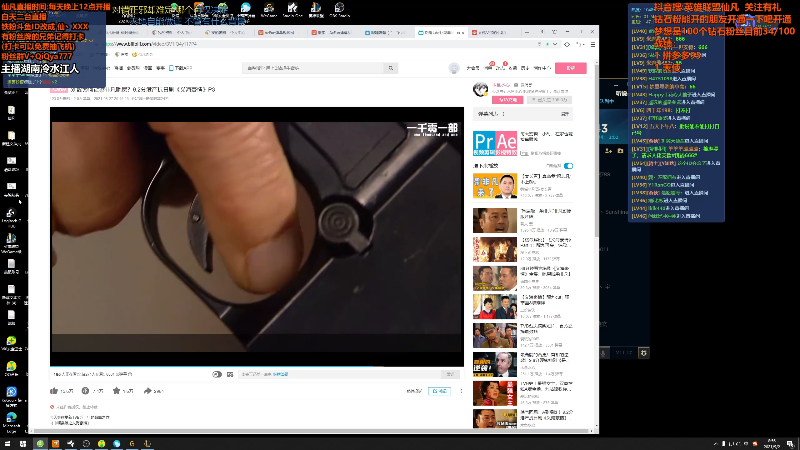The image size is (800, 450).
Task: Click the microphone icon in the background client window
Action: [604, 353]
